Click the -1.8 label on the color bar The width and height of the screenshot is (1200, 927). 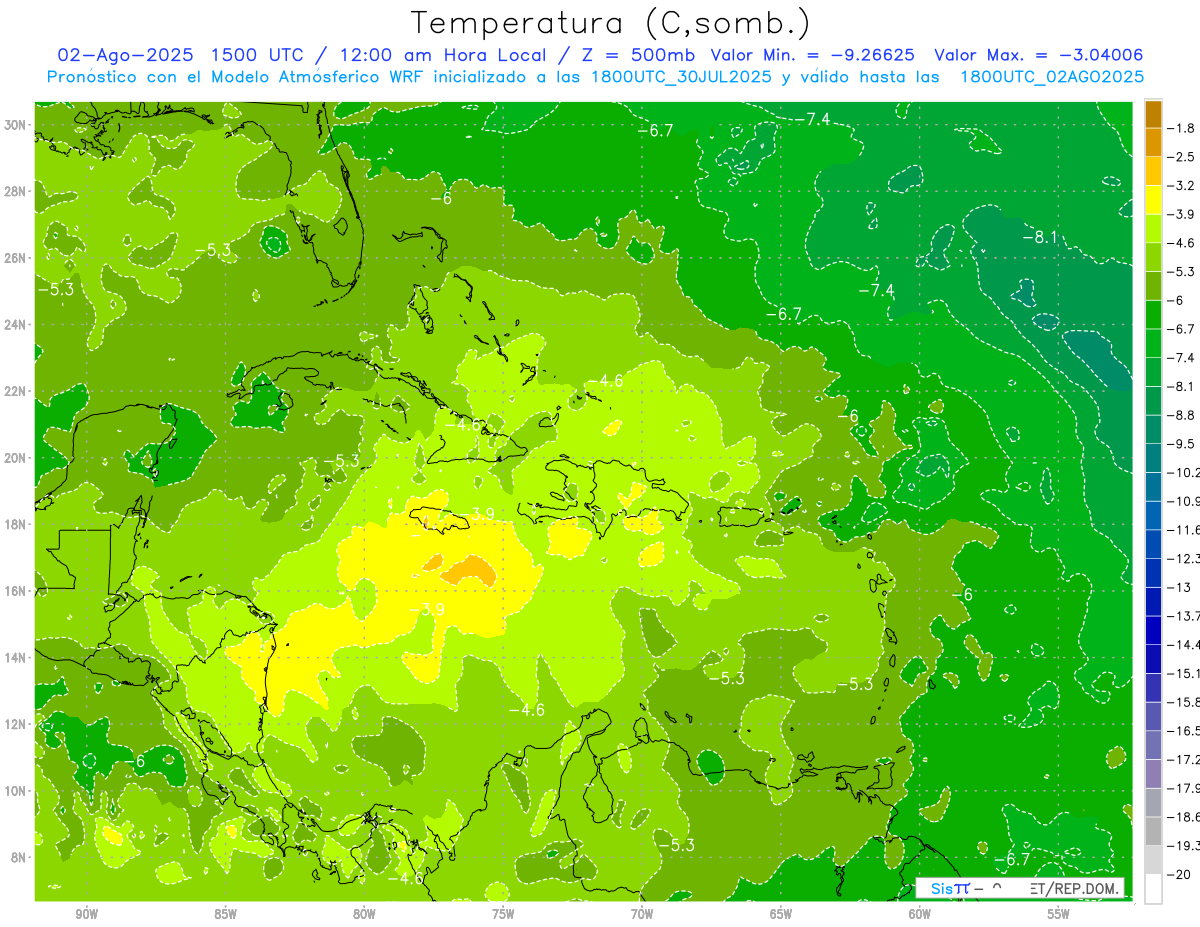(1181, 128)
